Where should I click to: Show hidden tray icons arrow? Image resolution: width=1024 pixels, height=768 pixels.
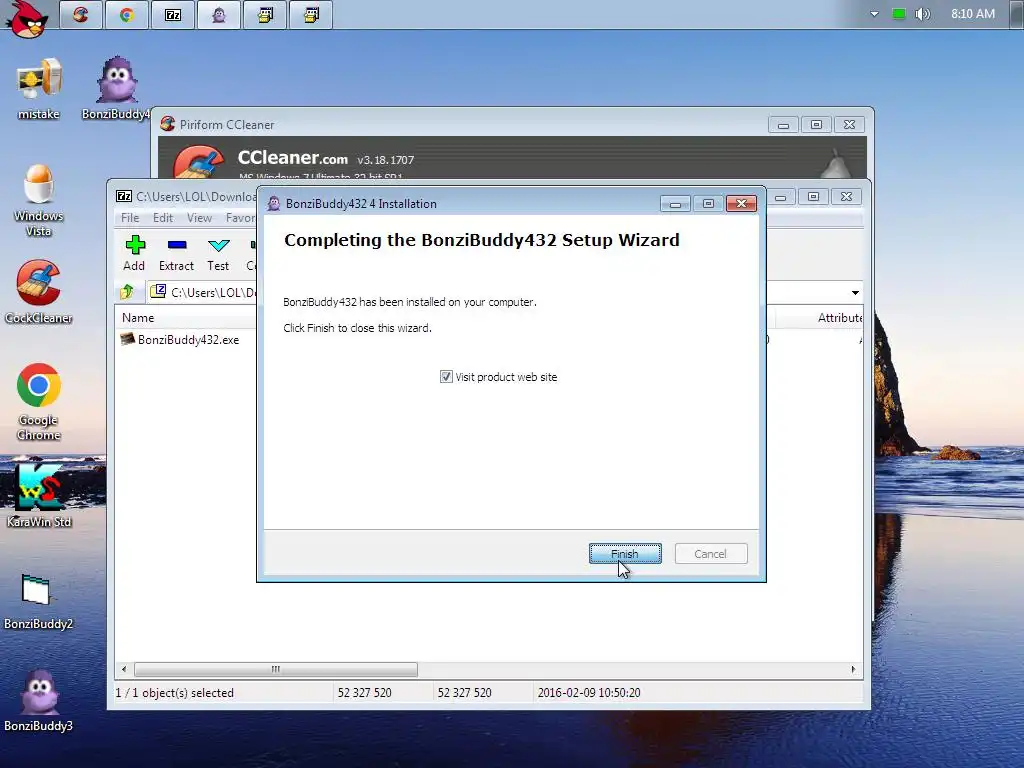(x=874, y=14)
